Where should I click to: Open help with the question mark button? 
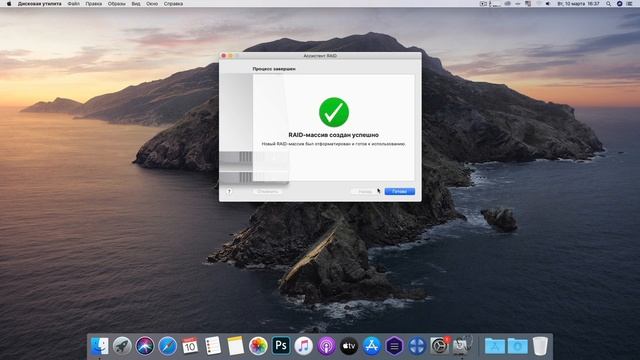[229, 191]
